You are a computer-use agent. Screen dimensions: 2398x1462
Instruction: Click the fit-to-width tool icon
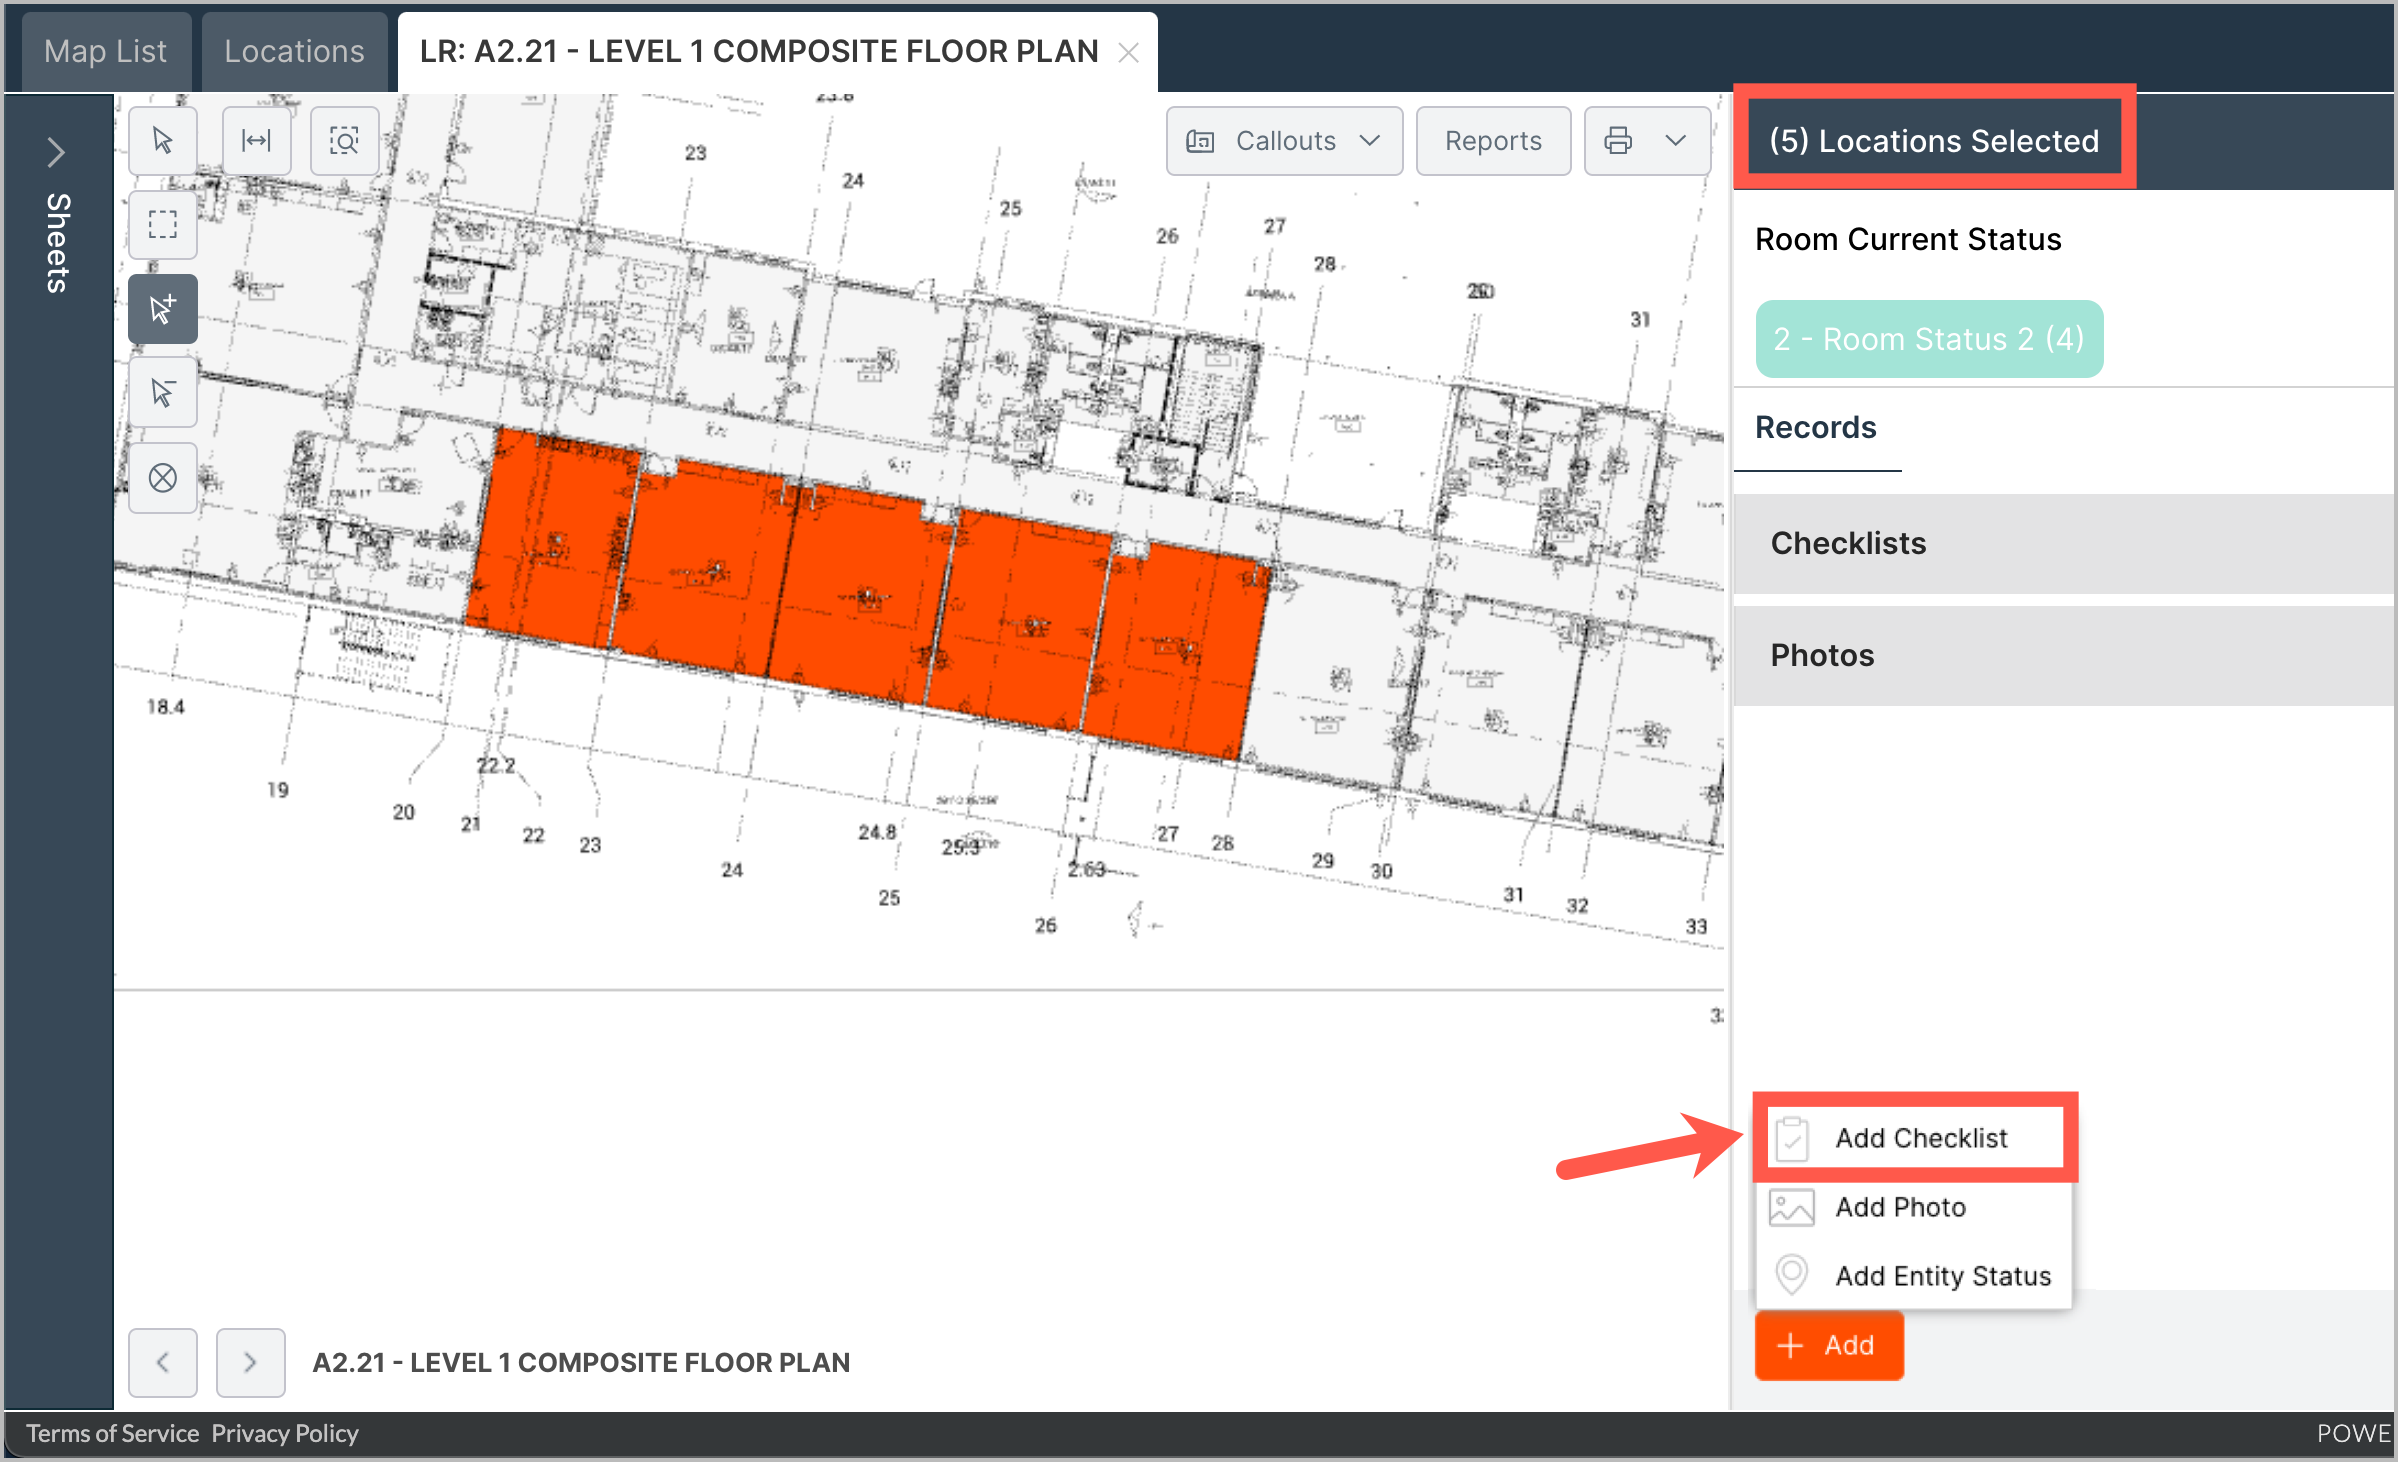click(257, 141)
